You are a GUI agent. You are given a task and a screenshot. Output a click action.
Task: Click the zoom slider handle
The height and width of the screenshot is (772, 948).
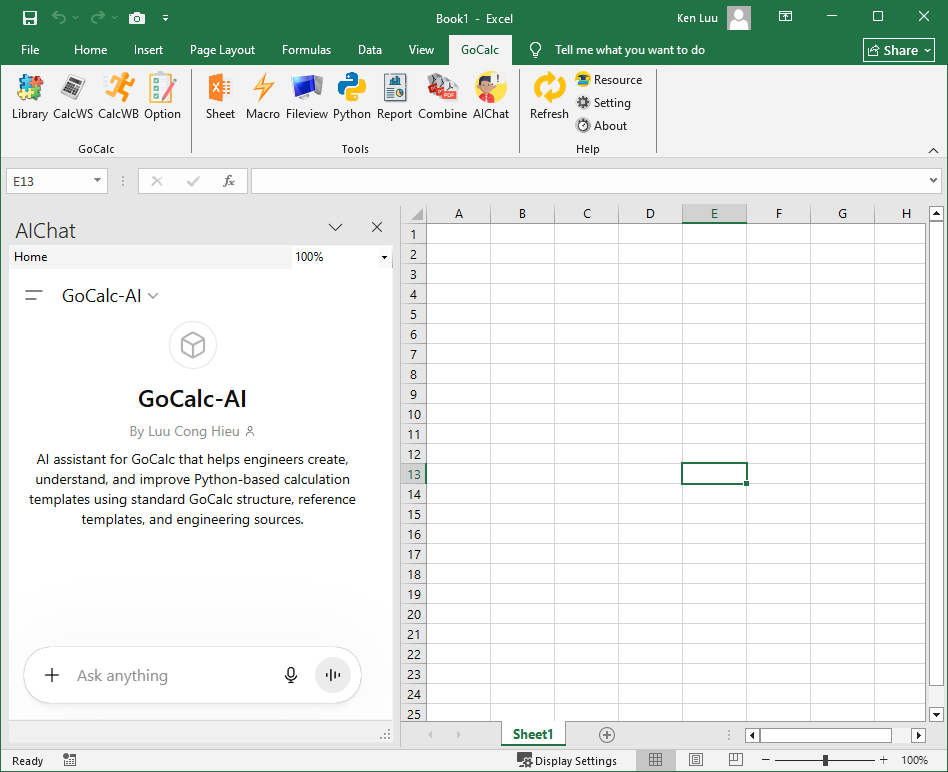(825, 760)
